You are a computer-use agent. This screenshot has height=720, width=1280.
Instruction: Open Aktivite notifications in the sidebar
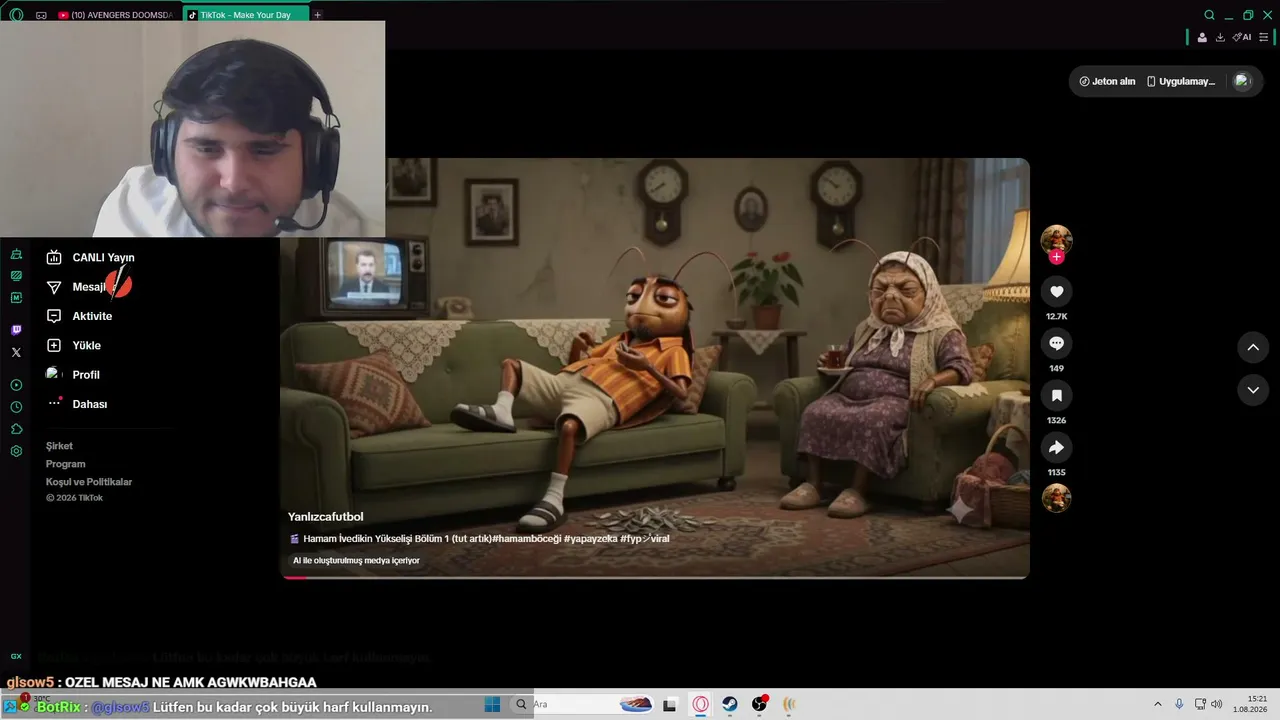point(79,316)
